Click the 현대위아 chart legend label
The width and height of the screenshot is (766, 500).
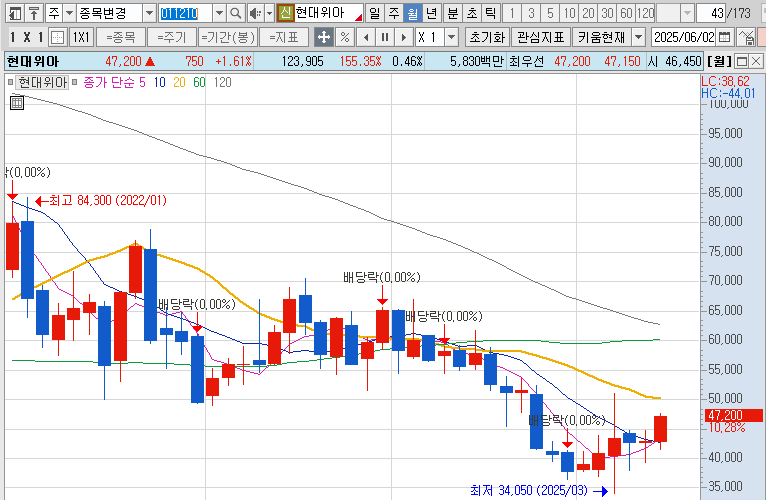point(42,83)
